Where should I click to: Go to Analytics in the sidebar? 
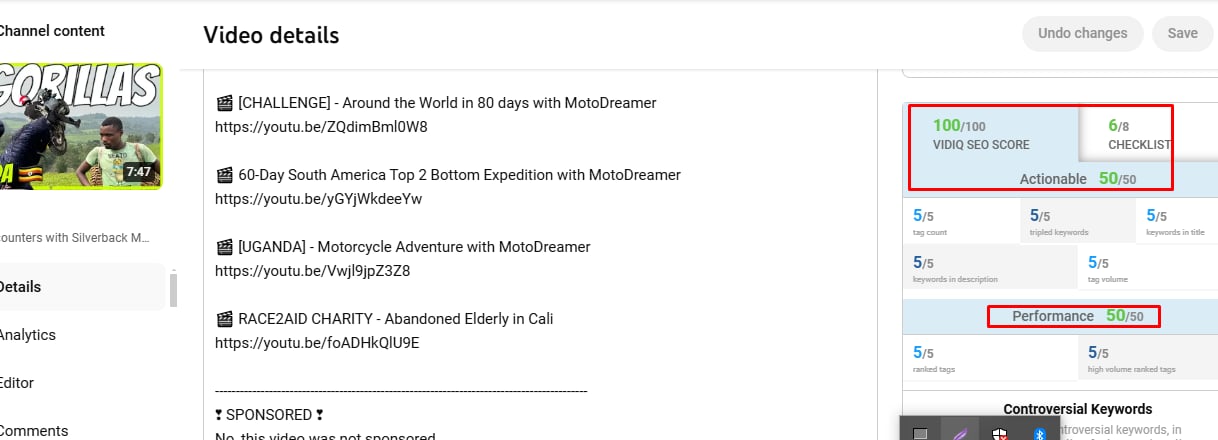click(x=27, y=335)
